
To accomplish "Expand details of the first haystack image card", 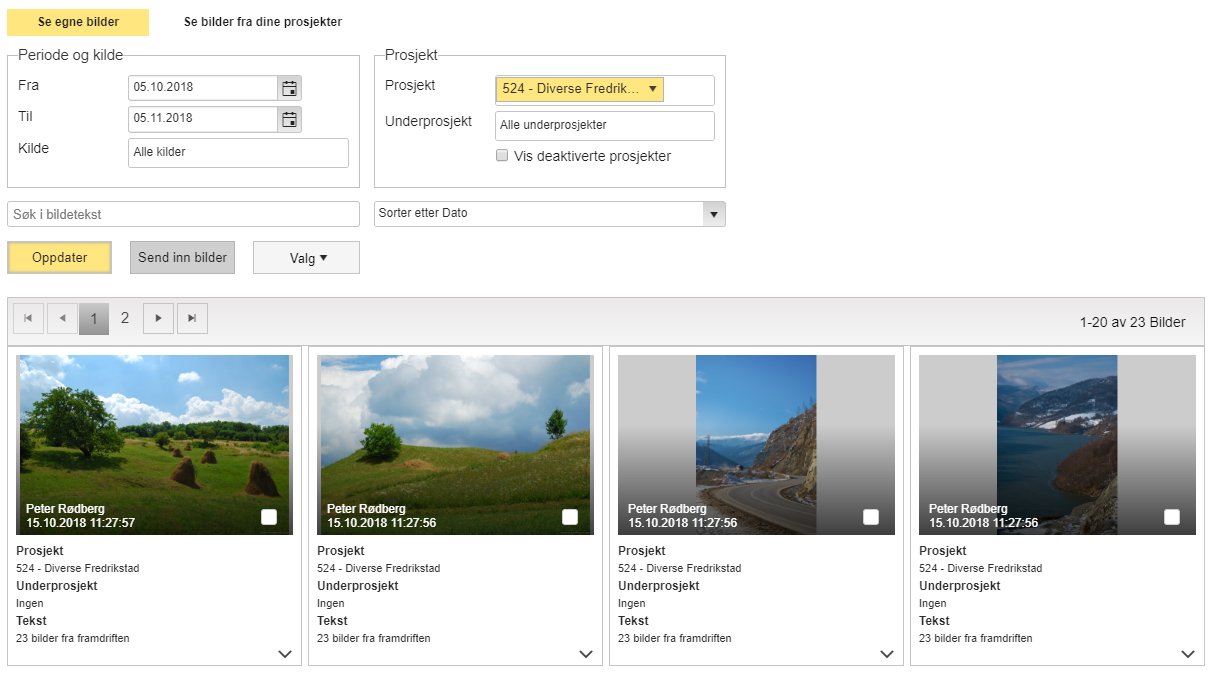I will tap(285, 654).
